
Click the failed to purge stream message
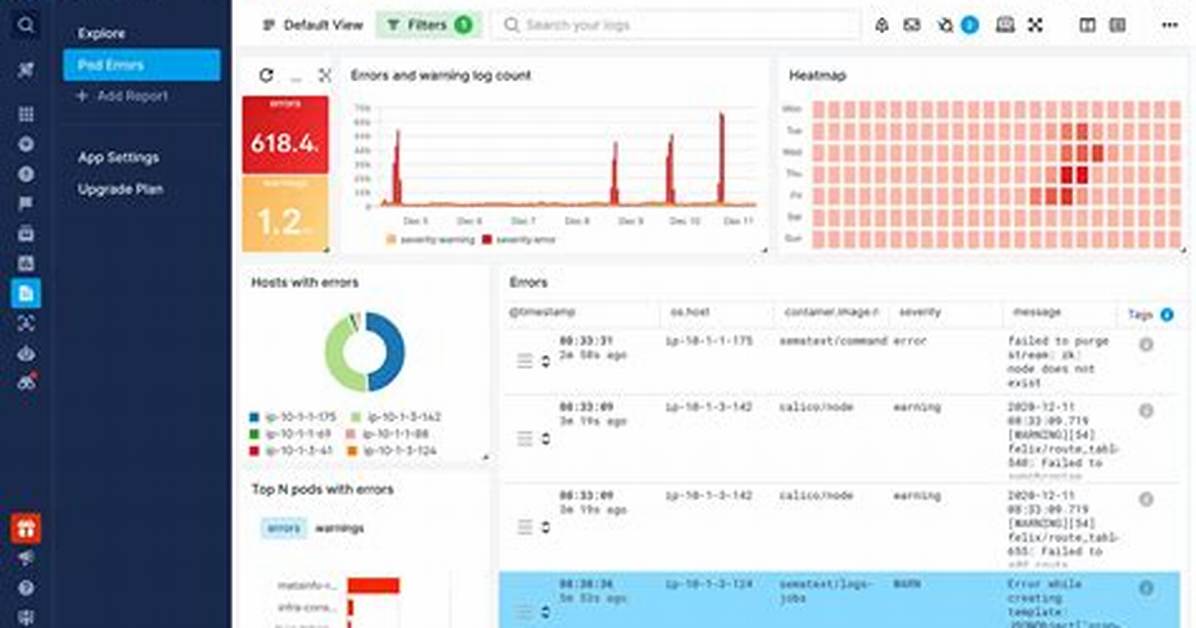pos(1058,362)
